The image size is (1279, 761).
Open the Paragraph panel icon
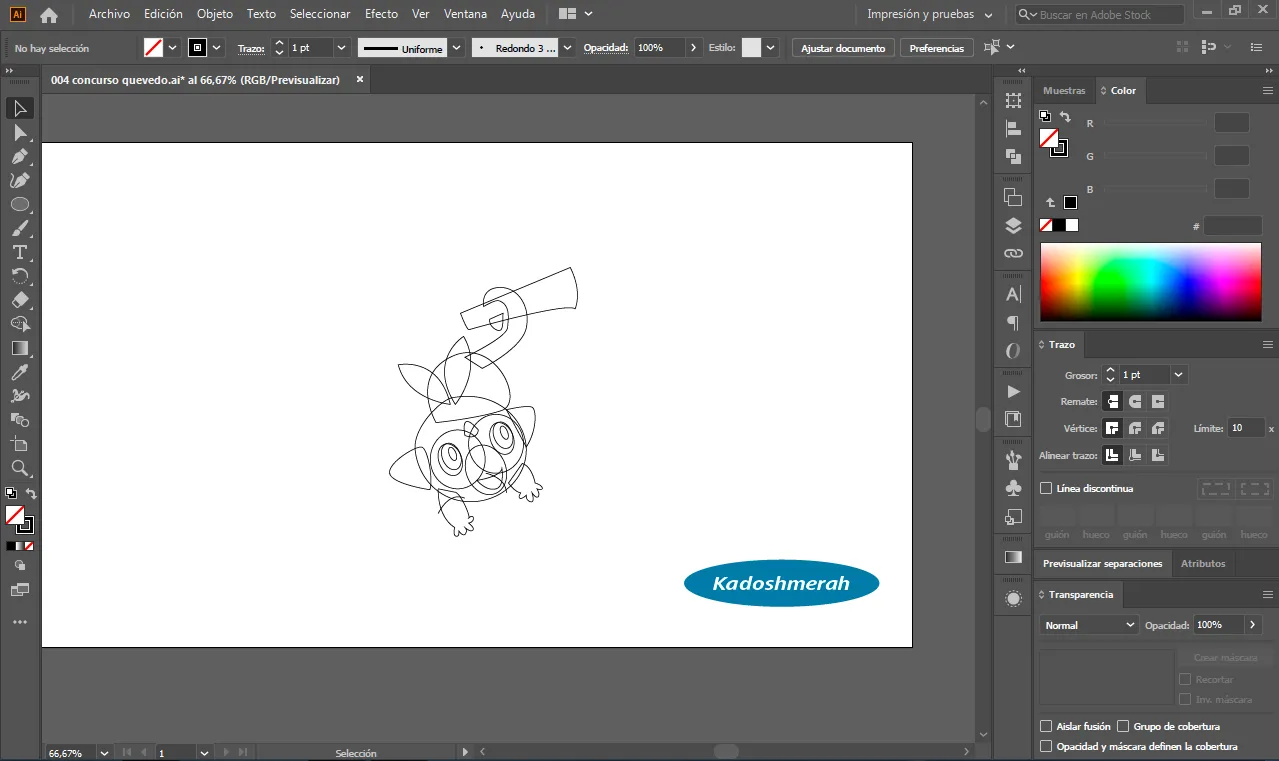1013,323
